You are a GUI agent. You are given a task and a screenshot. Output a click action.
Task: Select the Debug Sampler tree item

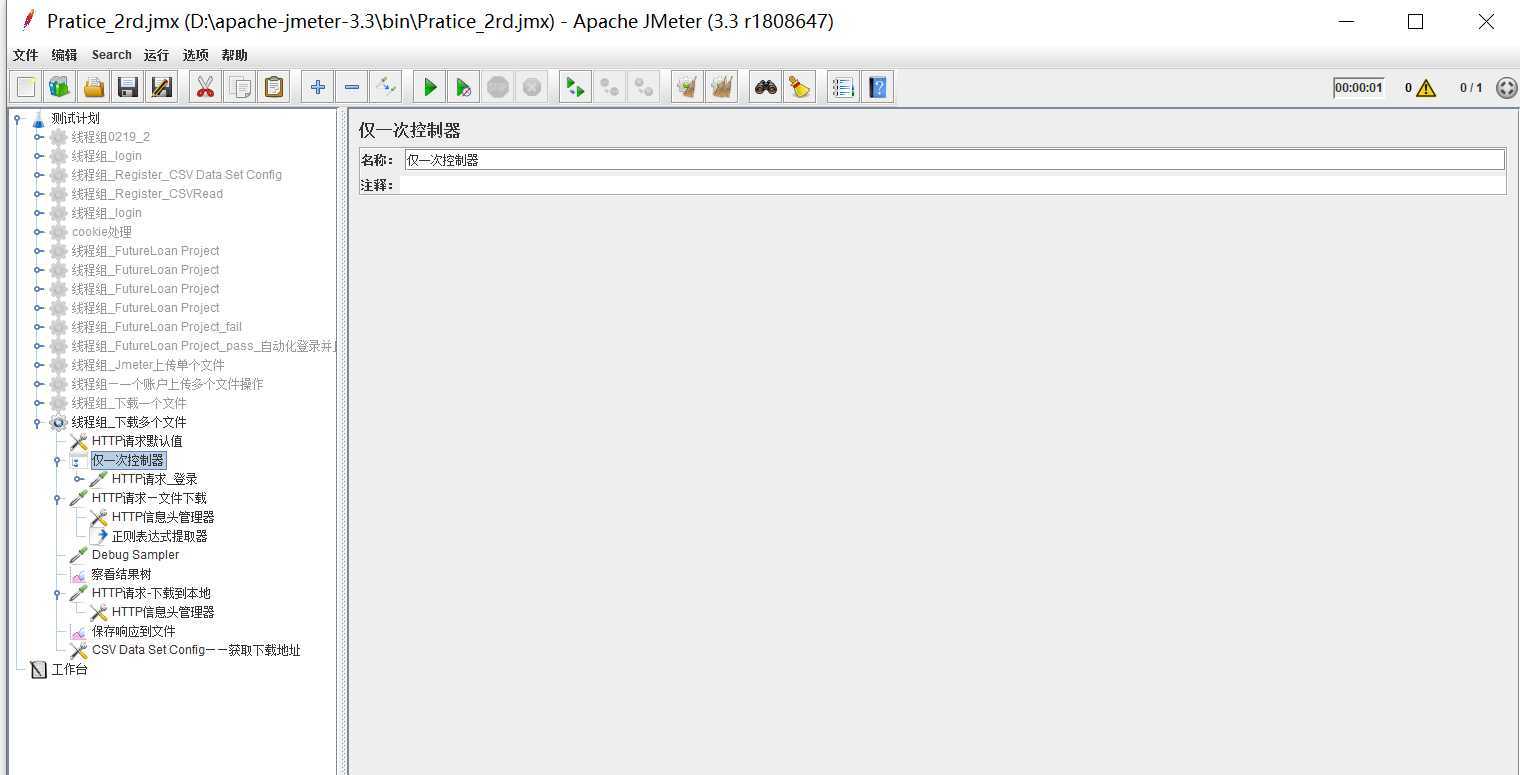coord(135,555)
